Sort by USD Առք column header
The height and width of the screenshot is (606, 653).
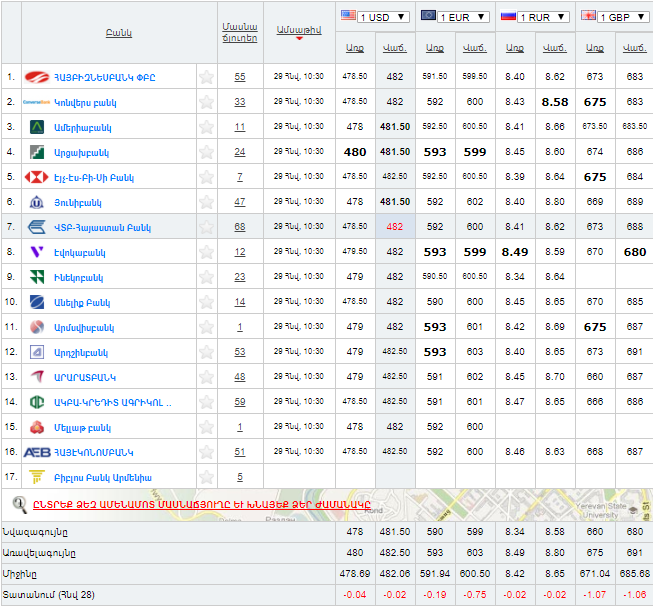coord(355,48)
